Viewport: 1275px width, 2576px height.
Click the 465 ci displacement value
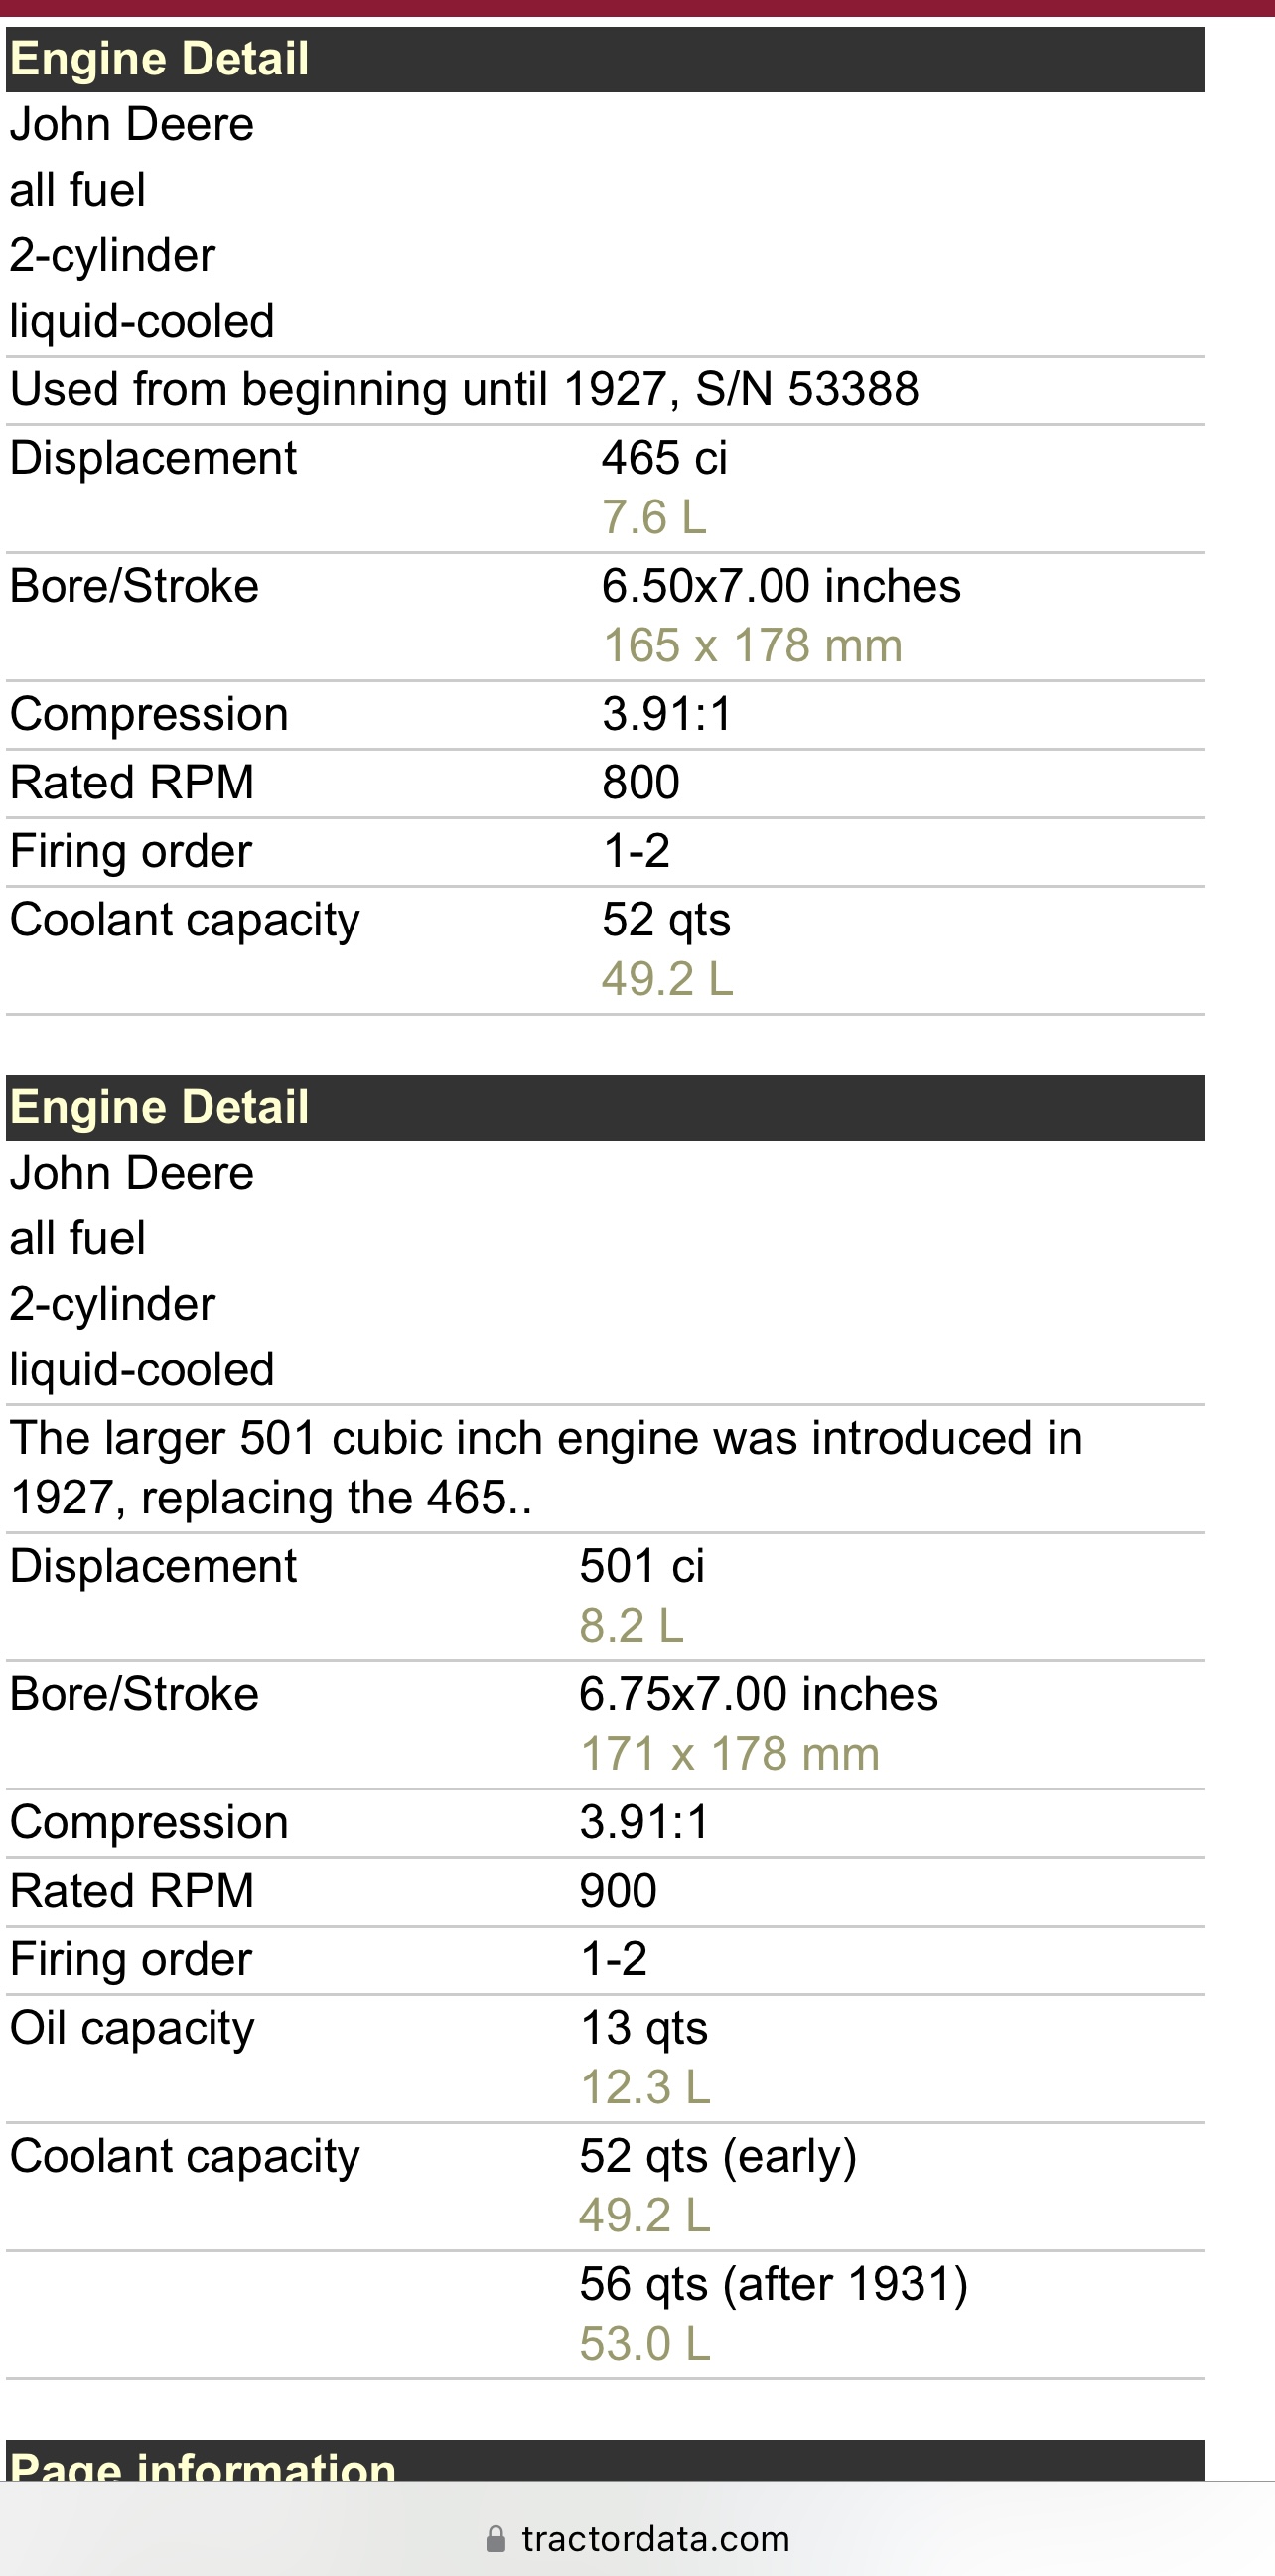(665, 458)
